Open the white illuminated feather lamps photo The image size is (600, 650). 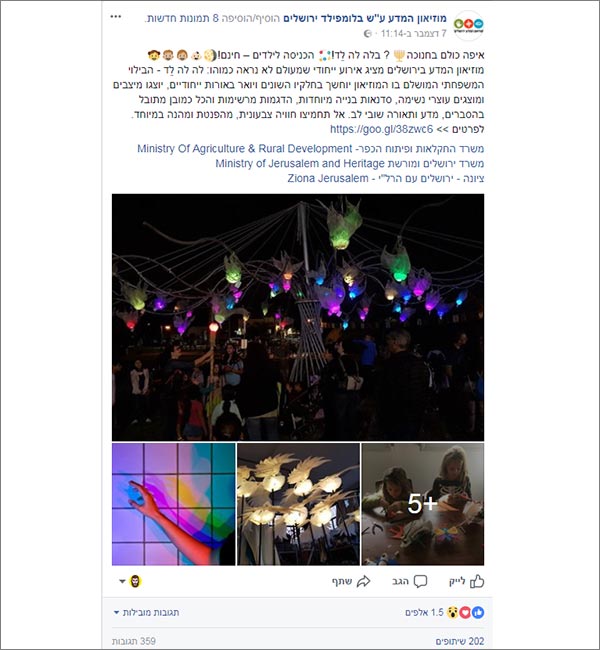298,504
